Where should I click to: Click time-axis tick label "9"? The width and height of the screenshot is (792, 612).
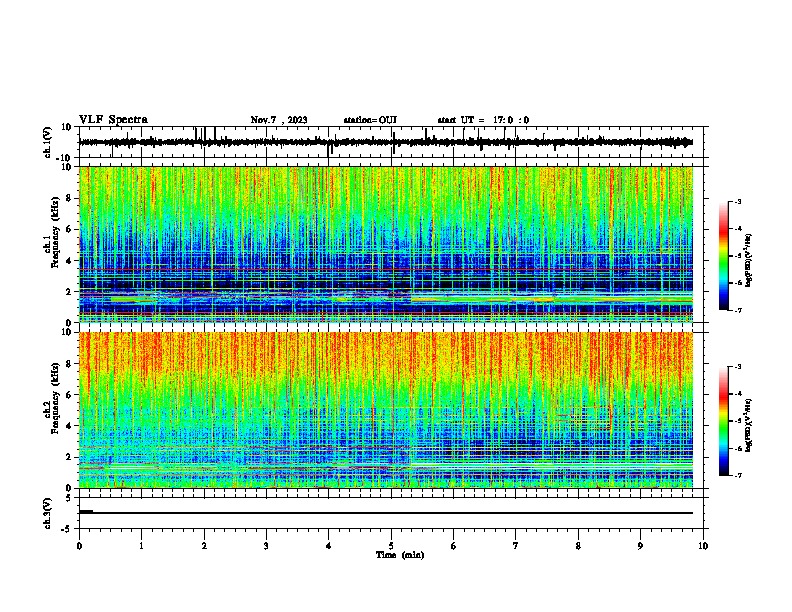640,546
